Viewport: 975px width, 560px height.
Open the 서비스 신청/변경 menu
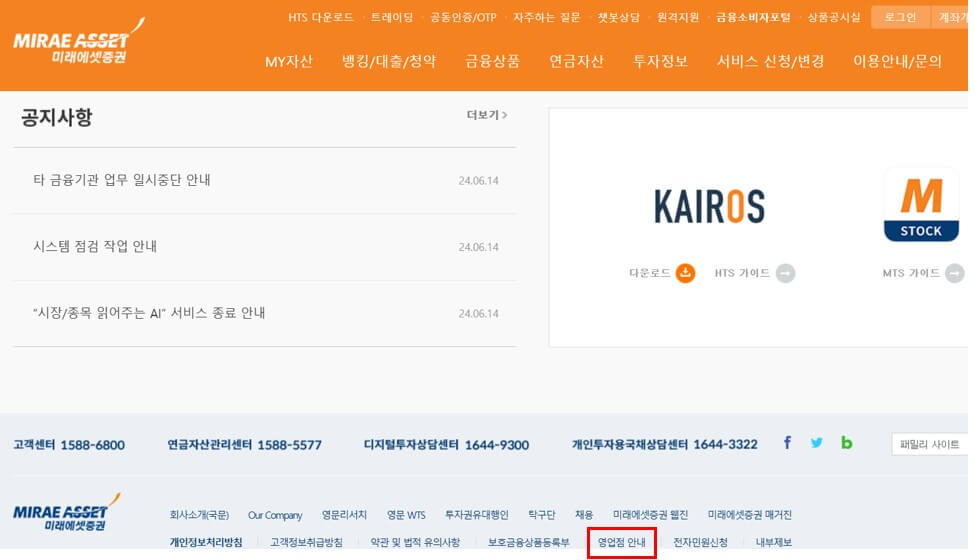pos(770,62)
